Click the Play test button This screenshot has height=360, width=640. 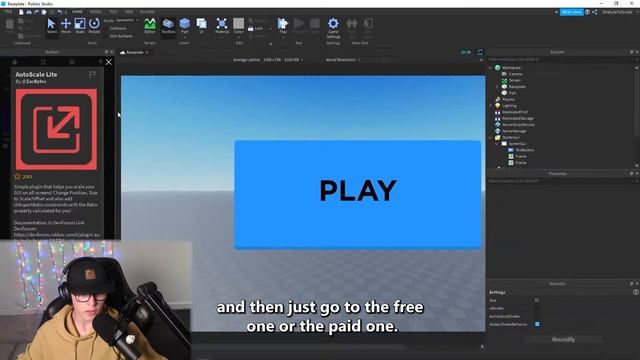tap(283, 26)
